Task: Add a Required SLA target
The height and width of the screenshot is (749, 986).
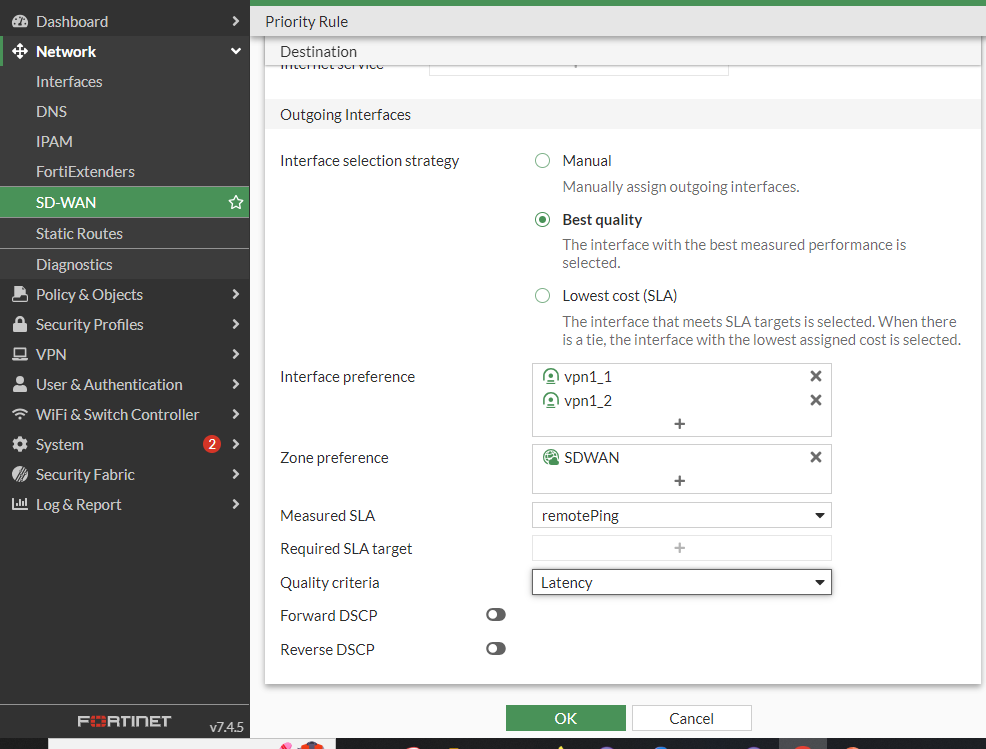Action: [682, 548]
